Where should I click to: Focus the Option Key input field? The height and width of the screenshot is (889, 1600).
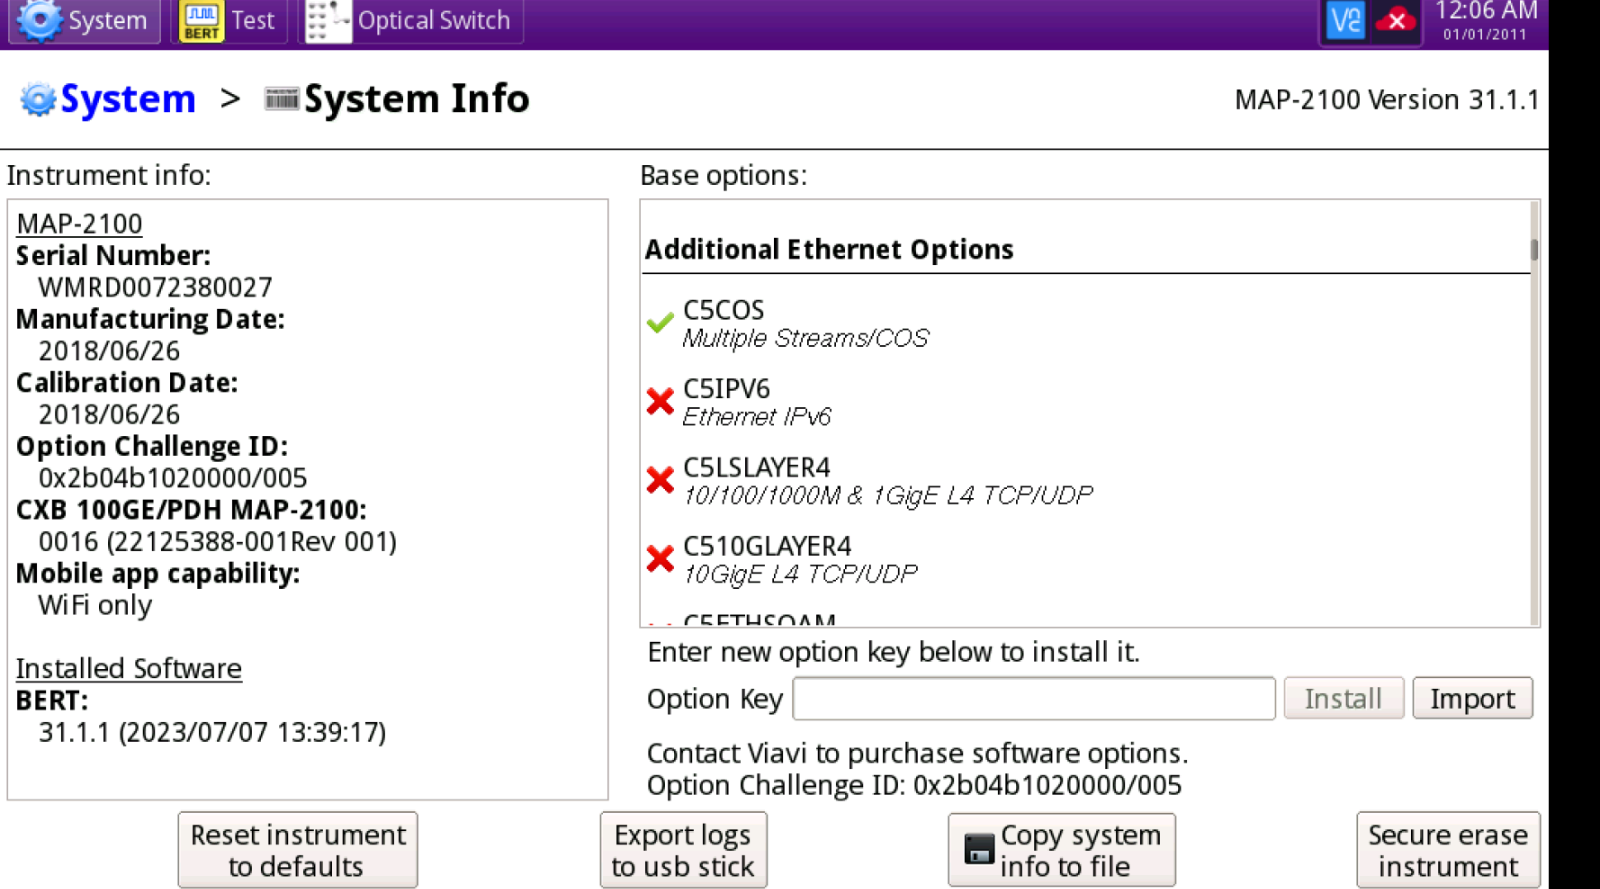click(x=1033, y=699)
